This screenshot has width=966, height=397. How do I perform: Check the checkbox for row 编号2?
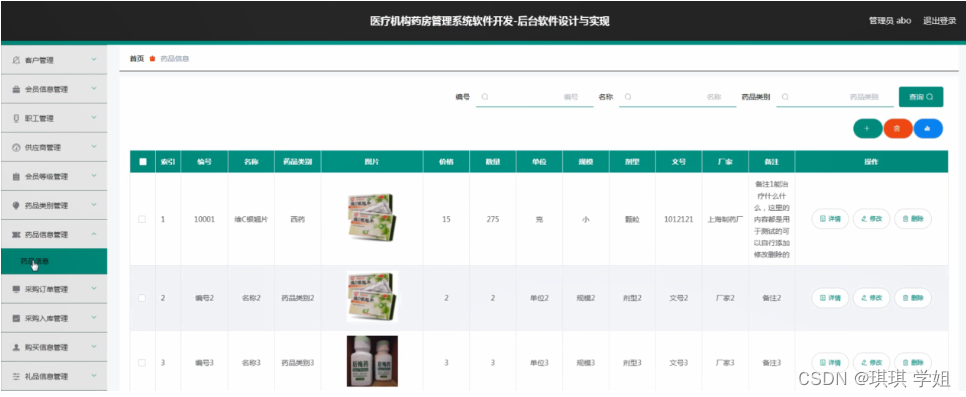click(142, 298)
